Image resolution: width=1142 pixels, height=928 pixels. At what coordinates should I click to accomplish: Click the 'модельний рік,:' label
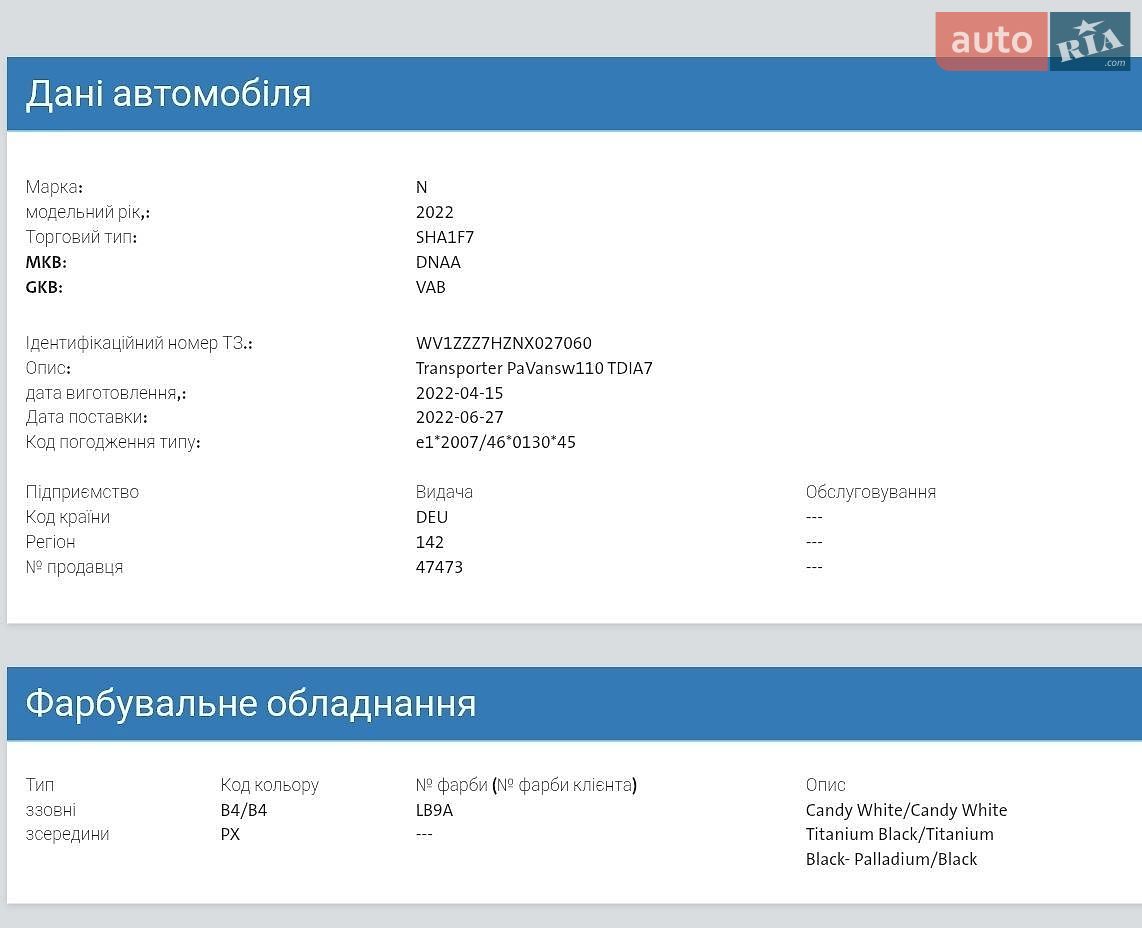pyautogui.click(x=87, y=212)
